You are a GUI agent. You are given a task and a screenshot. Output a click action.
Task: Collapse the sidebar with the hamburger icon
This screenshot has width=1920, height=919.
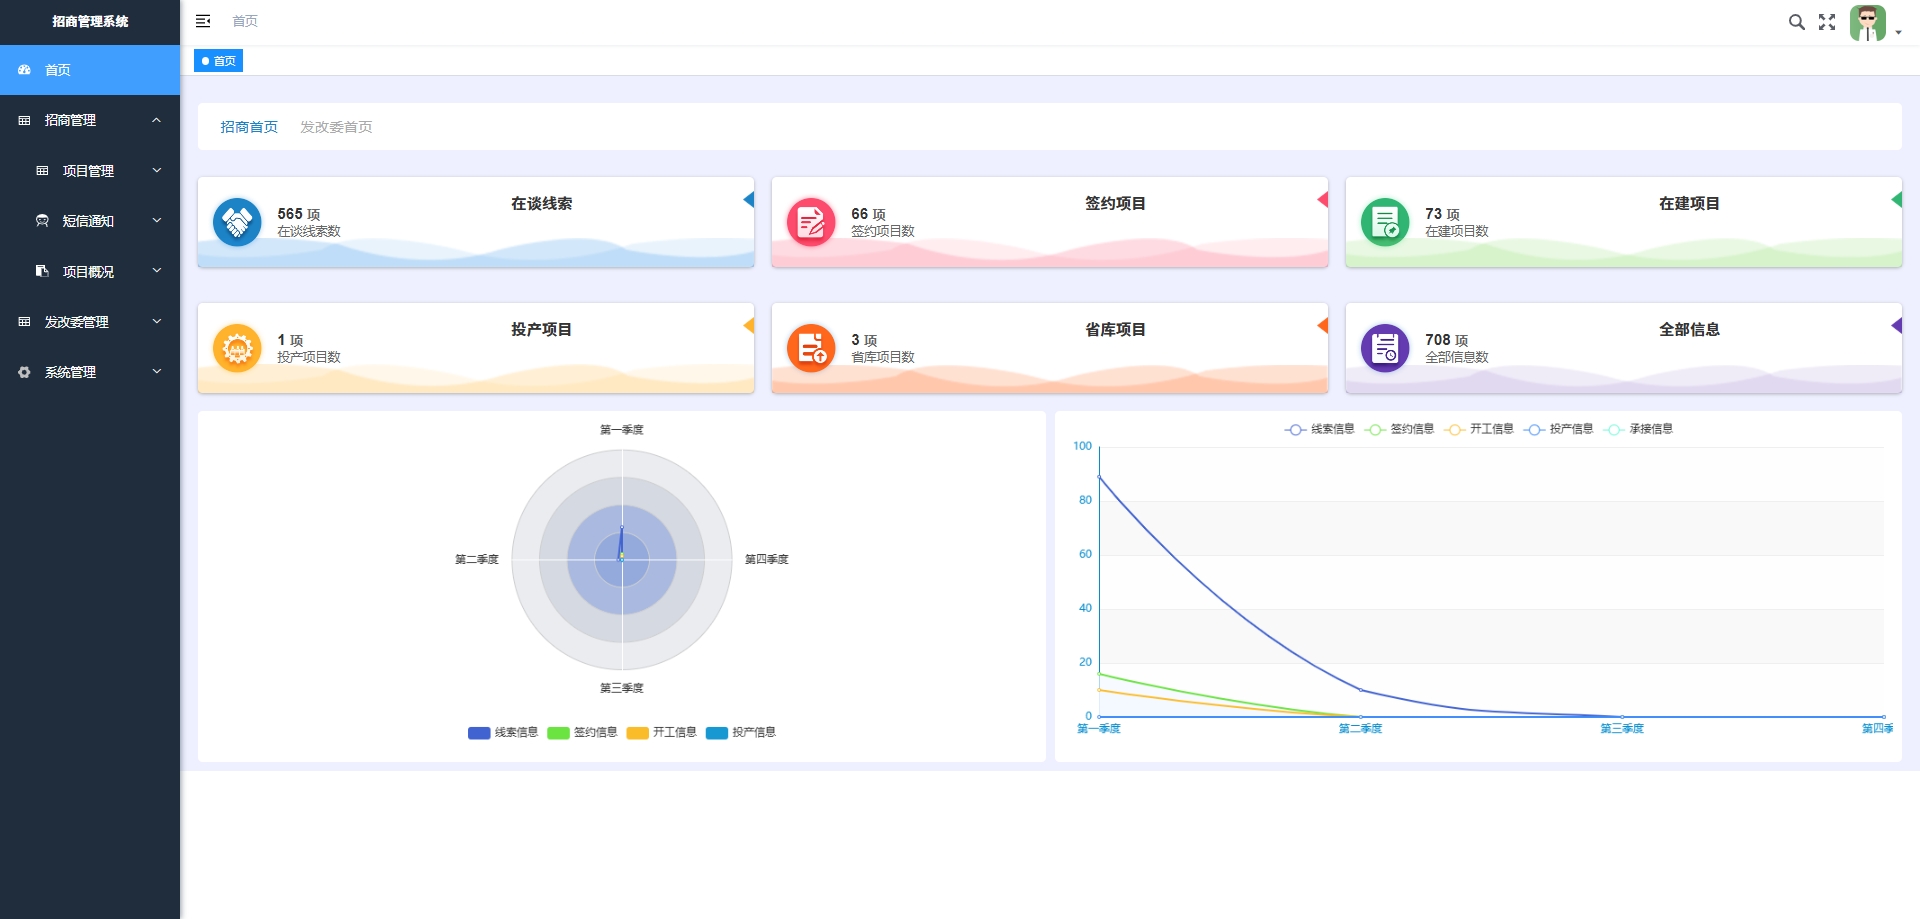203,21
